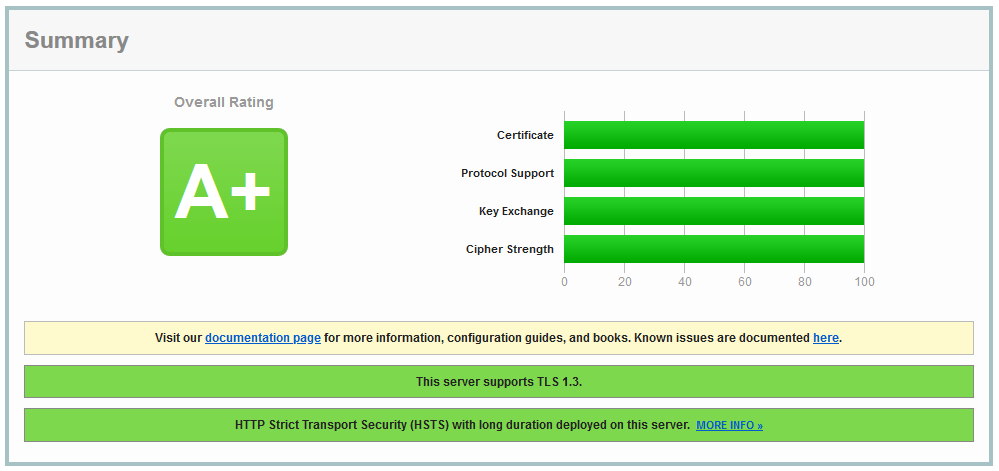Select the Overall Rating label
This screenshot has height=471, width=999.
point(224,102)
